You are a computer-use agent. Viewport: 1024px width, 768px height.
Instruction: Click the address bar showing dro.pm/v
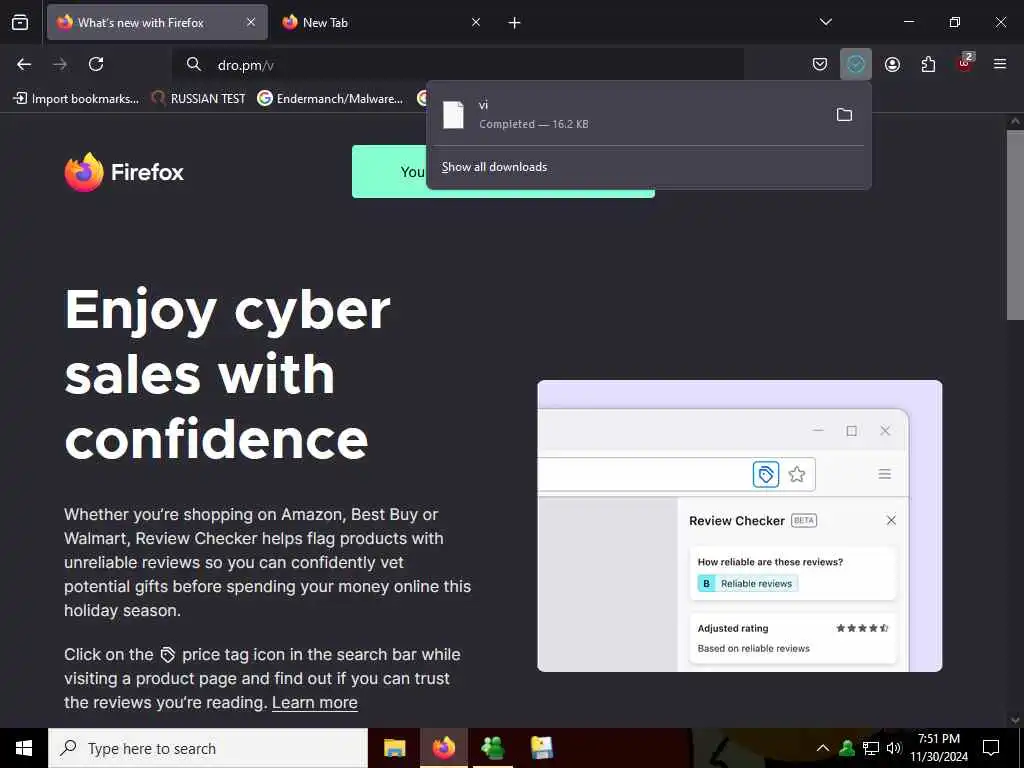click(457, 64)
